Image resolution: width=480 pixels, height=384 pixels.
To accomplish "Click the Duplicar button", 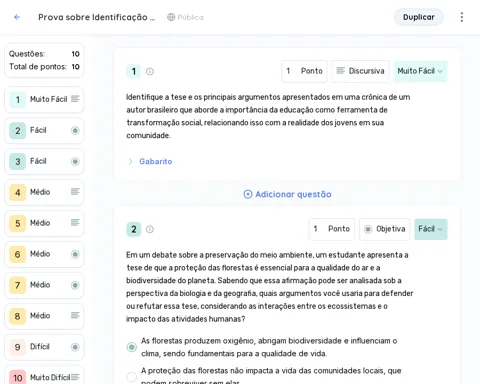I will 419,17.
